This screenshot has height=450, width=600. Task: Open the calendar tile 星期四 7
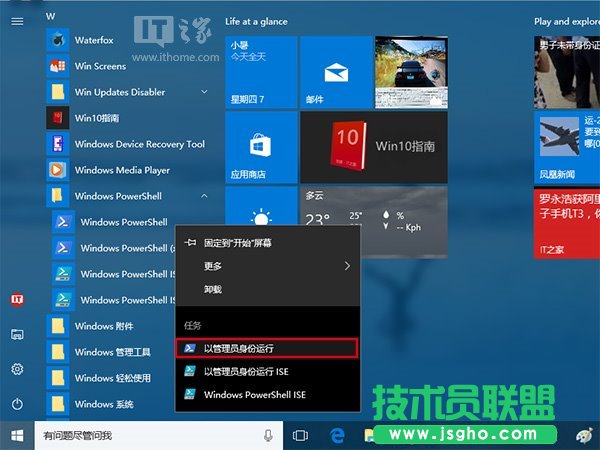coord(261,72)
